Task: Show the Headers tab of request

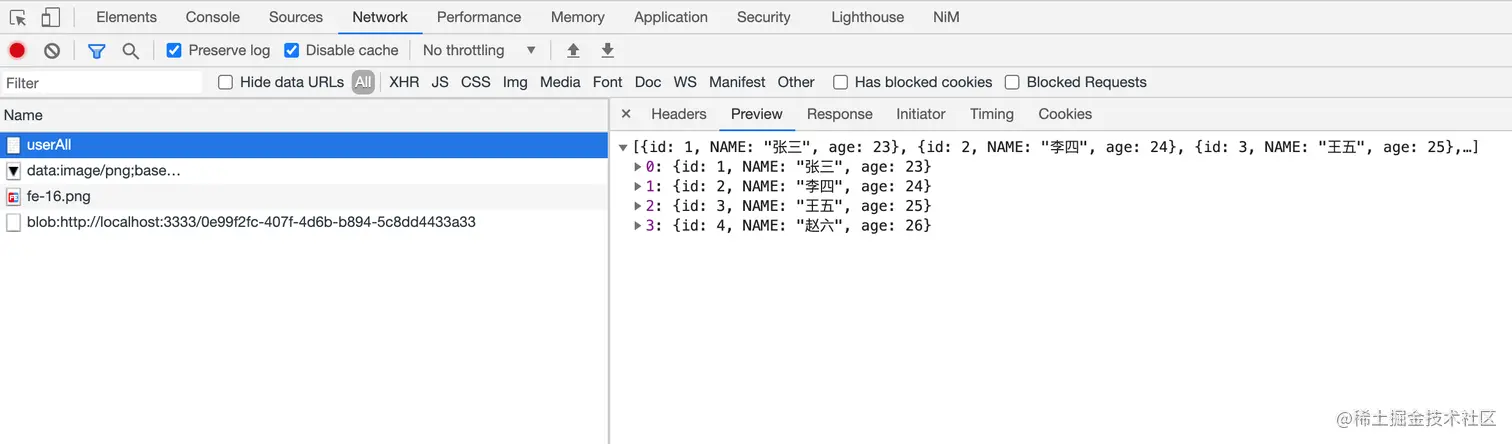Action: click(x=679, y=114)
